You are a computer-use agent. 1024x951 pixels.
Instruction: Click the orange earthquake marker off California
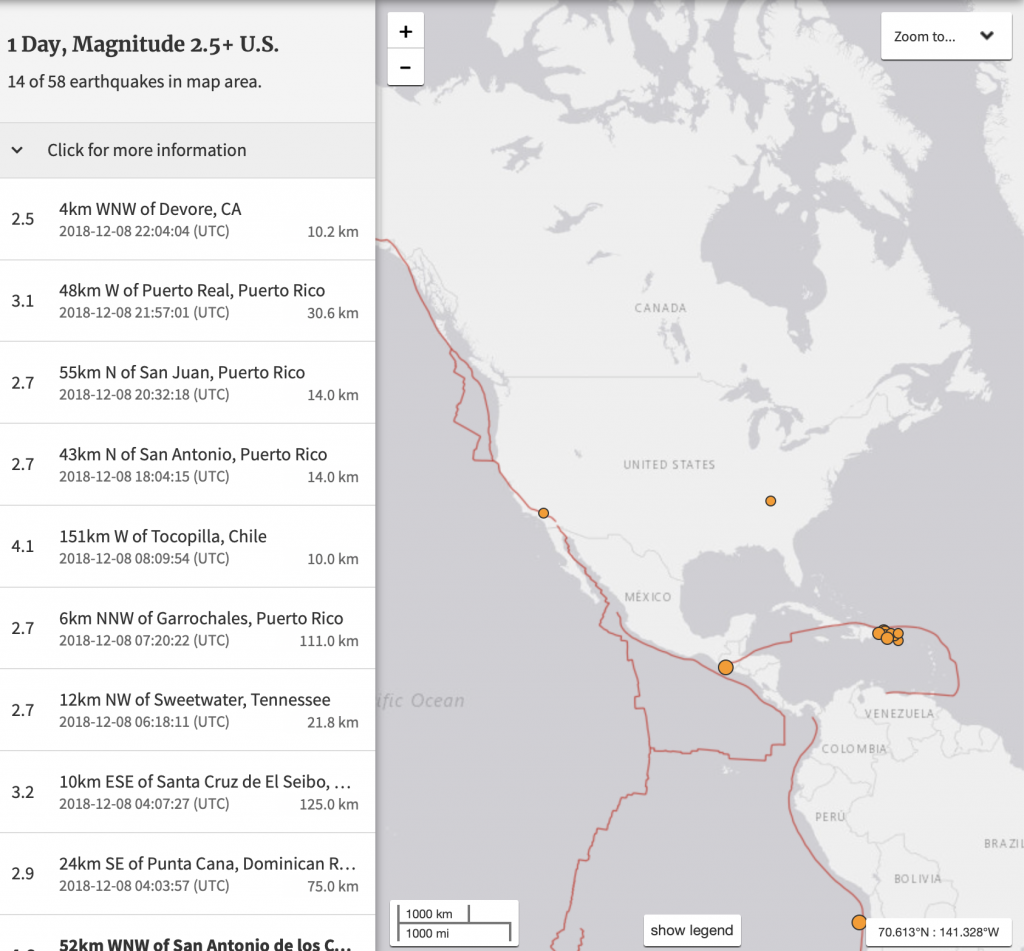click(543, 513)
